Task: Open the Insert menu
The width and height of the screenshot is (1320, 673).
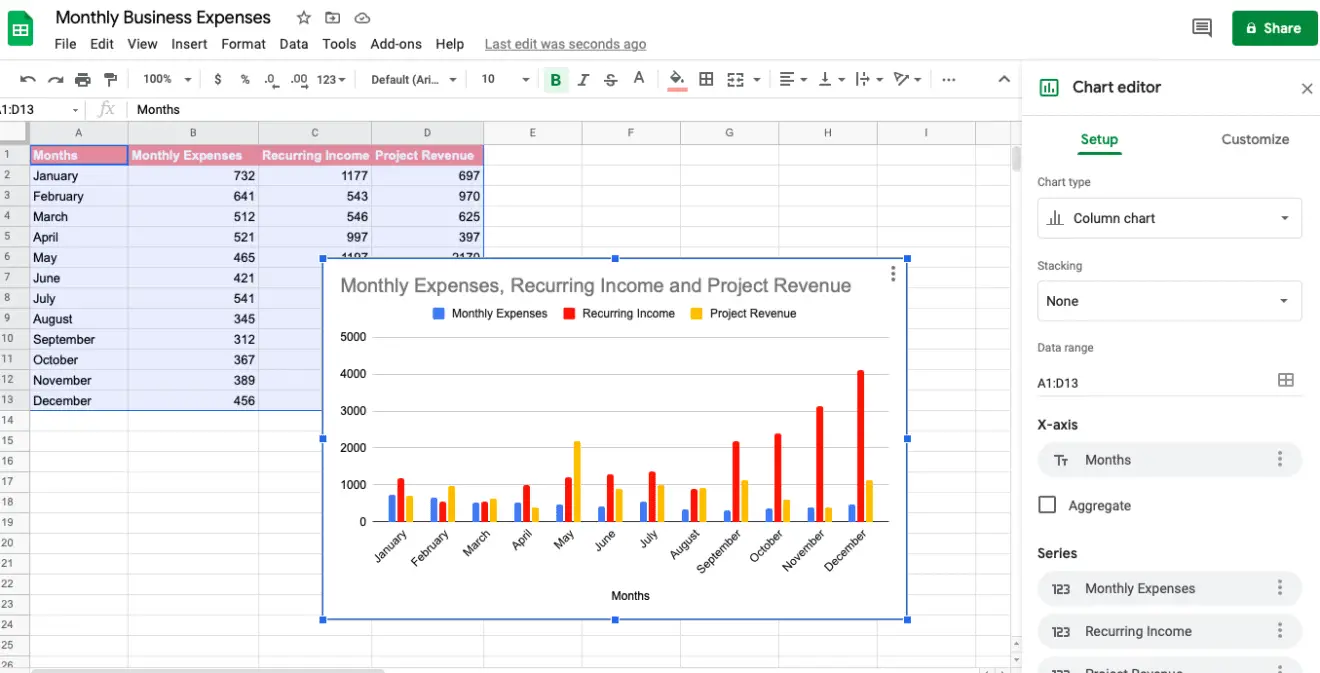Action: 189,44
